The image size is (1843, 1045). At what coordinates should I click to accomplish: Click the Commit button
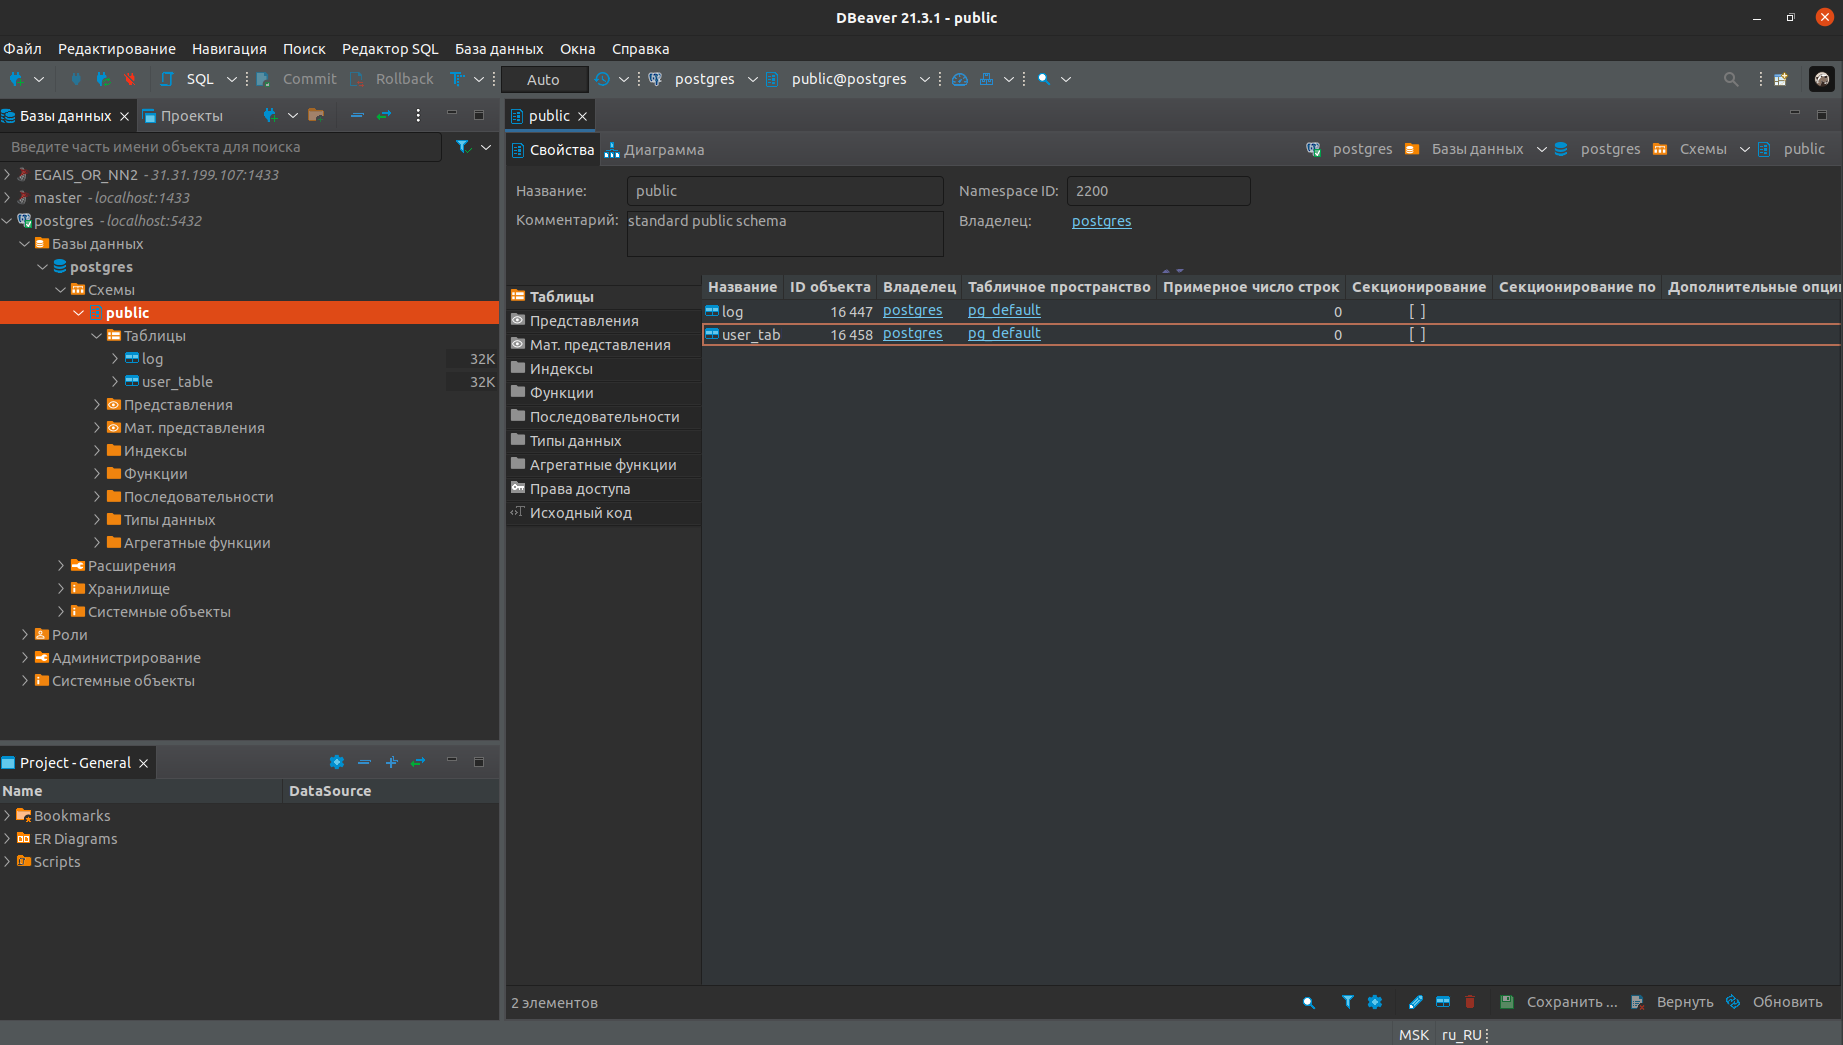297,79
